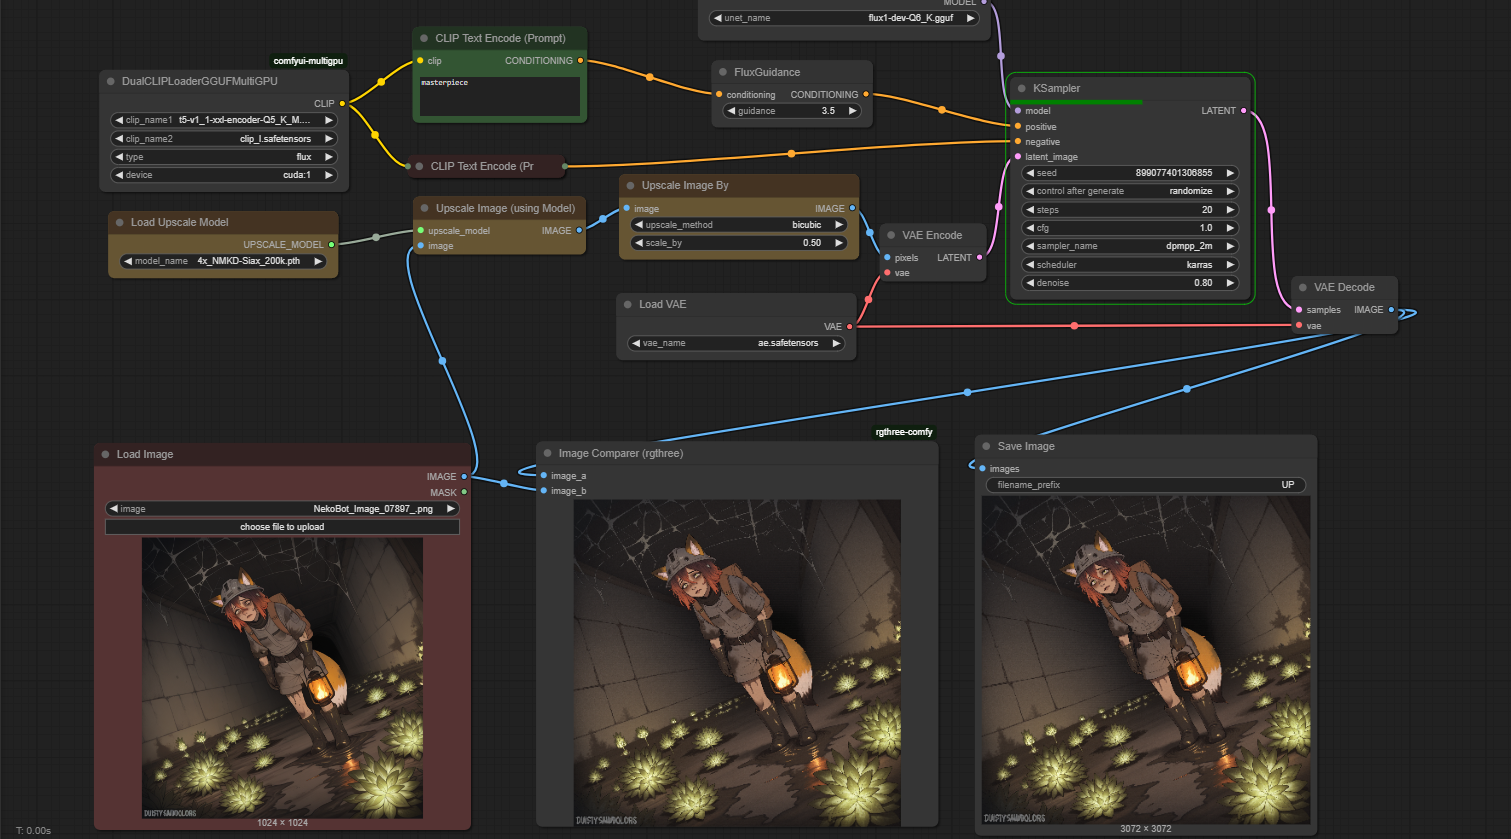Select previous vae_name with left arrow
This screenshot has height=839, width=1511.
tap(636, 343)
